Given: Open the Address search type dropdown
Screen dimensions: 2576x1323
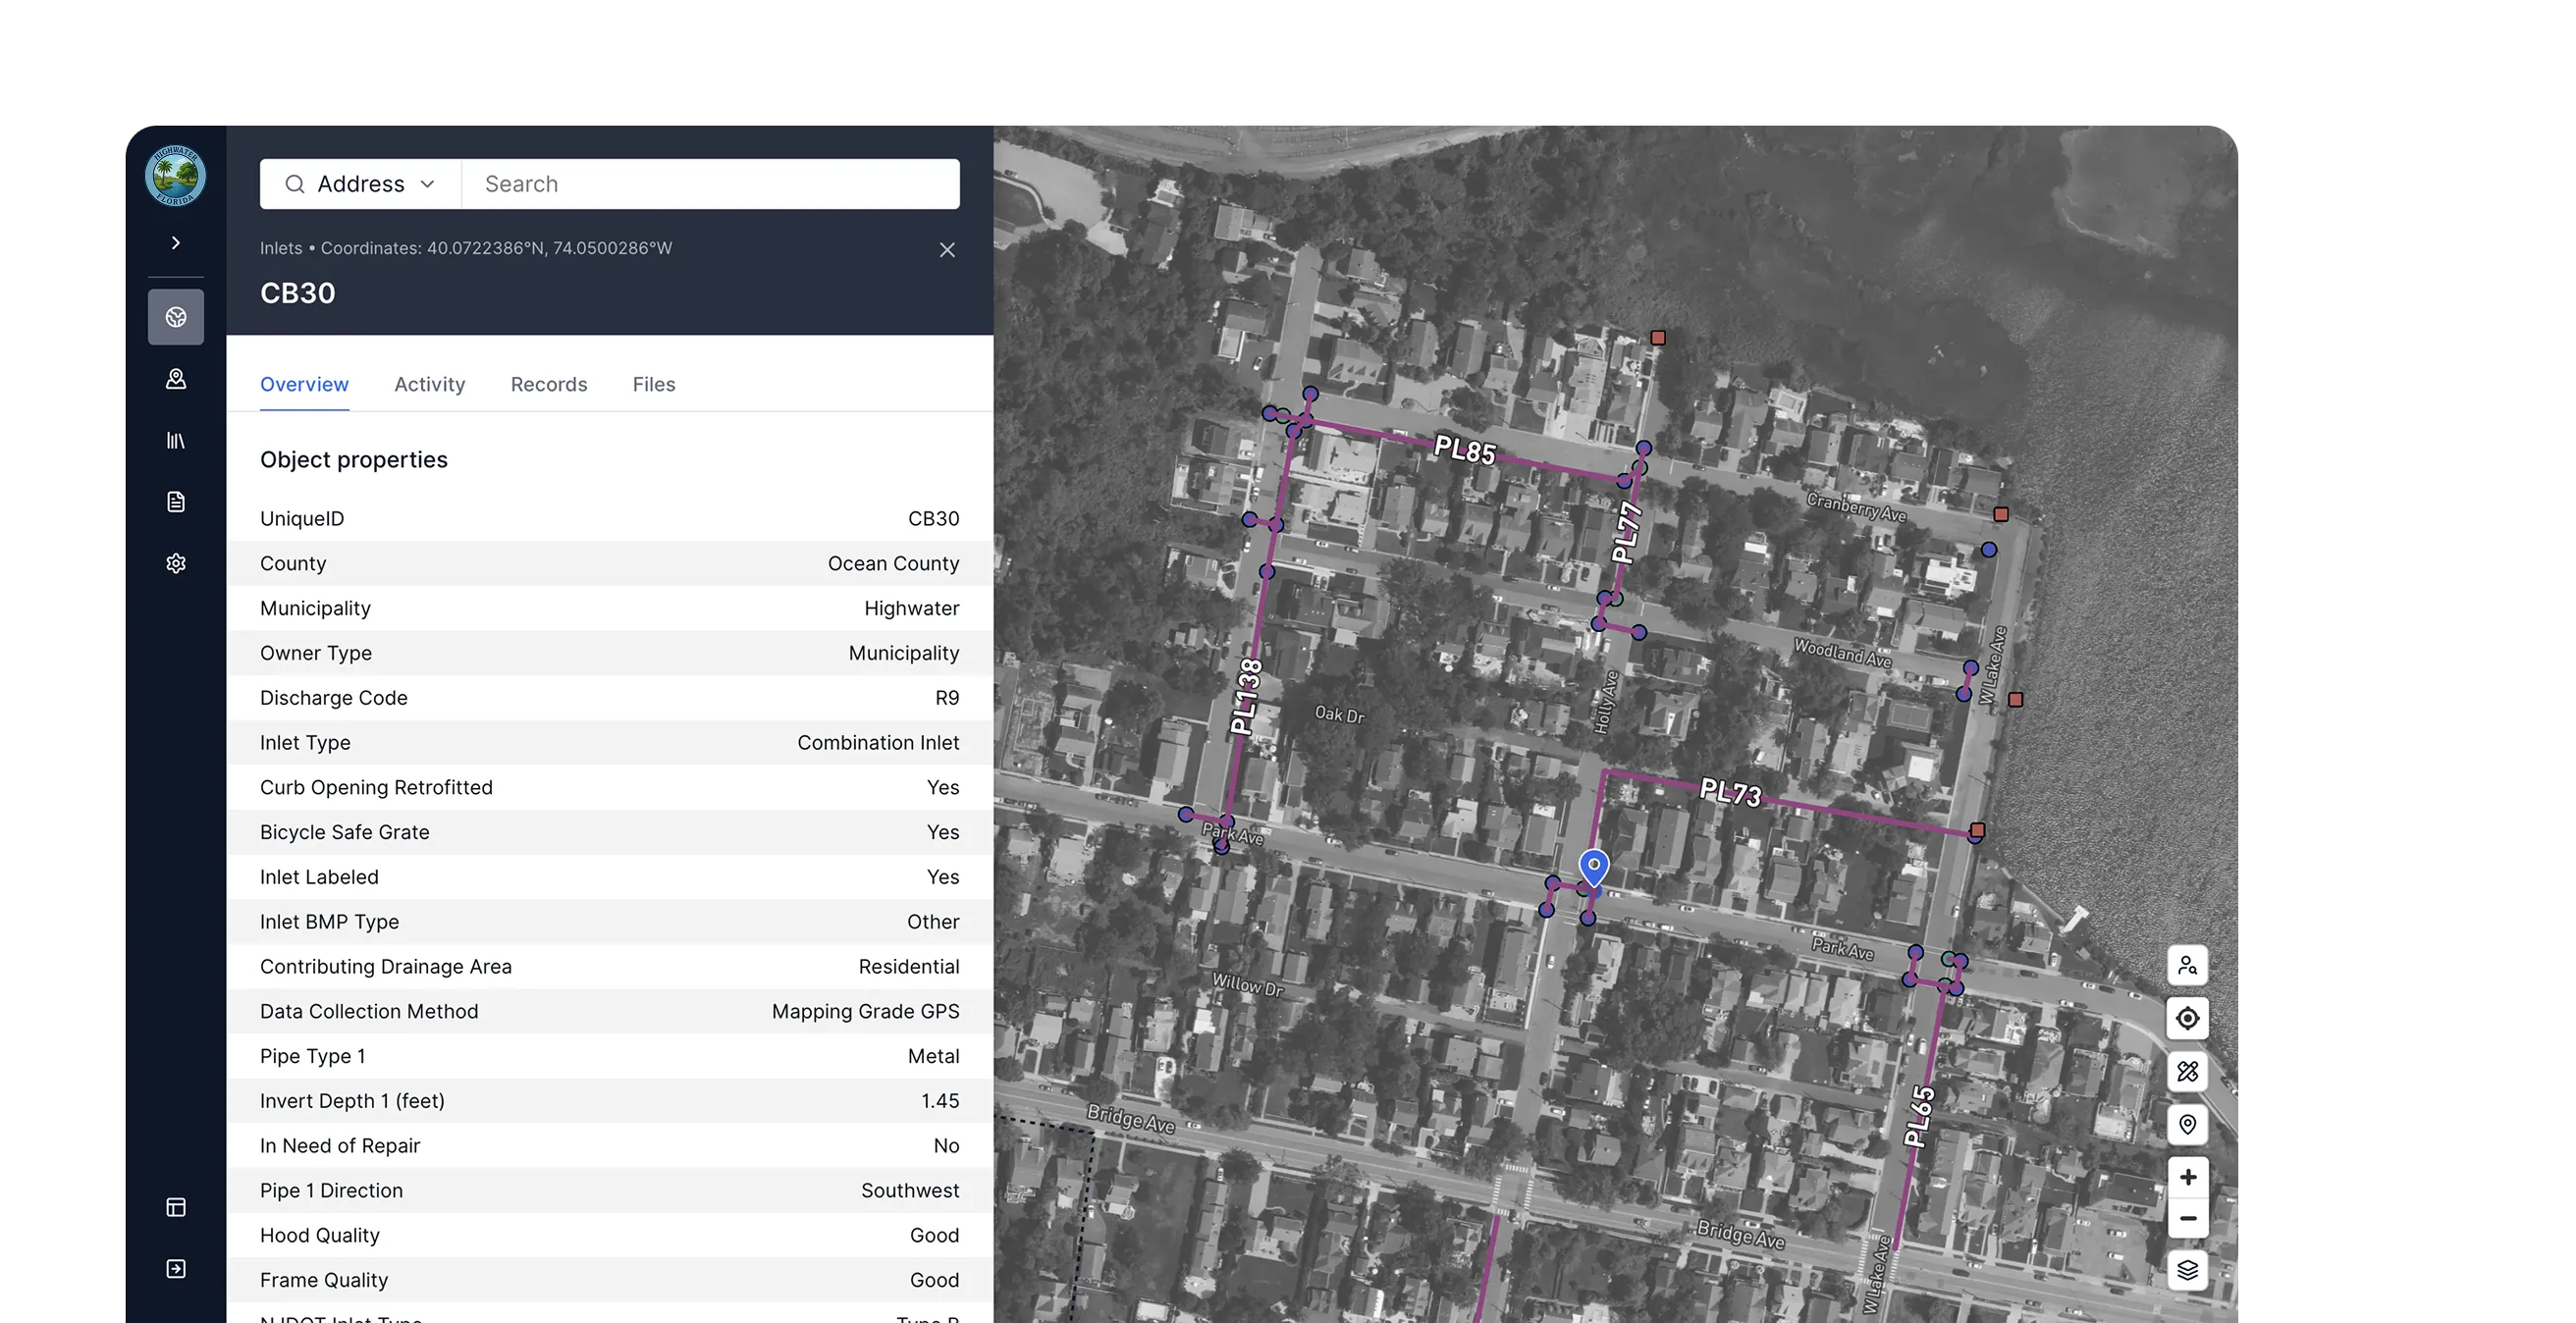Looking at the screenshot, I should pos(360,184).
